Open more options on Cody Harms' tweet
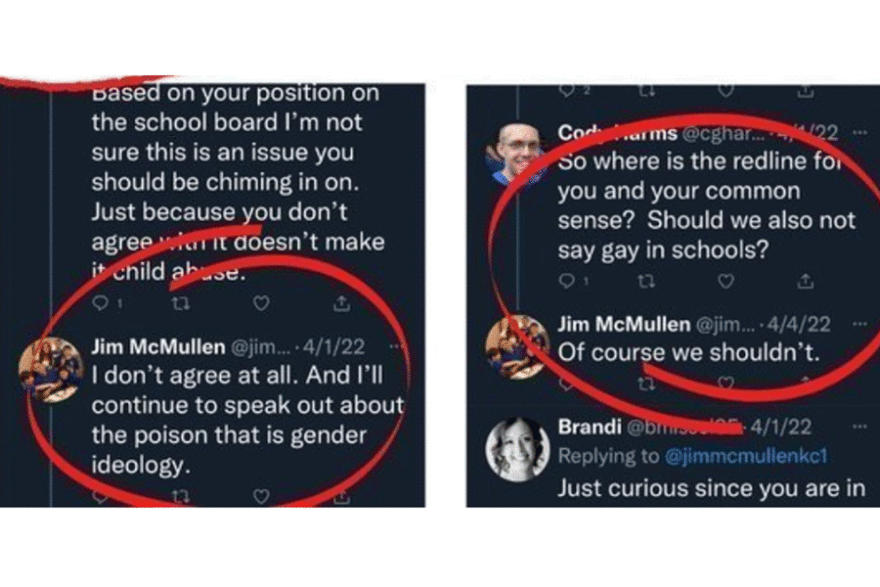880x587 pixels. 858,133
